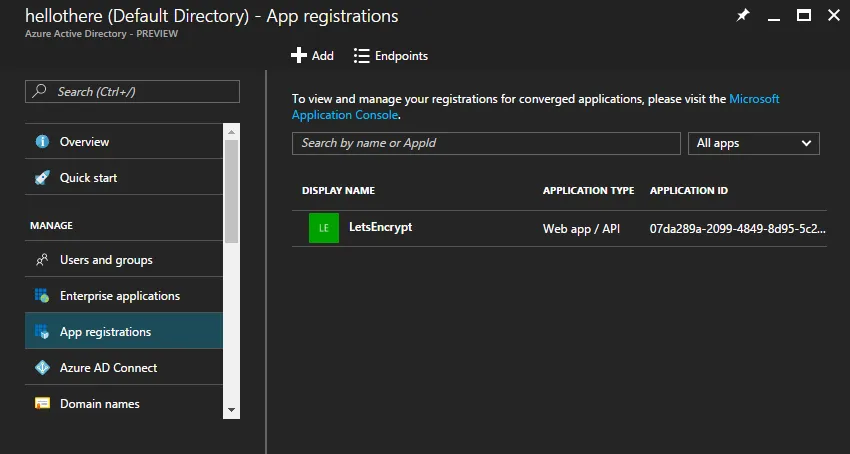Click the Endpoints button label
This screenshot has width=850, height=454.
(401, 56)
